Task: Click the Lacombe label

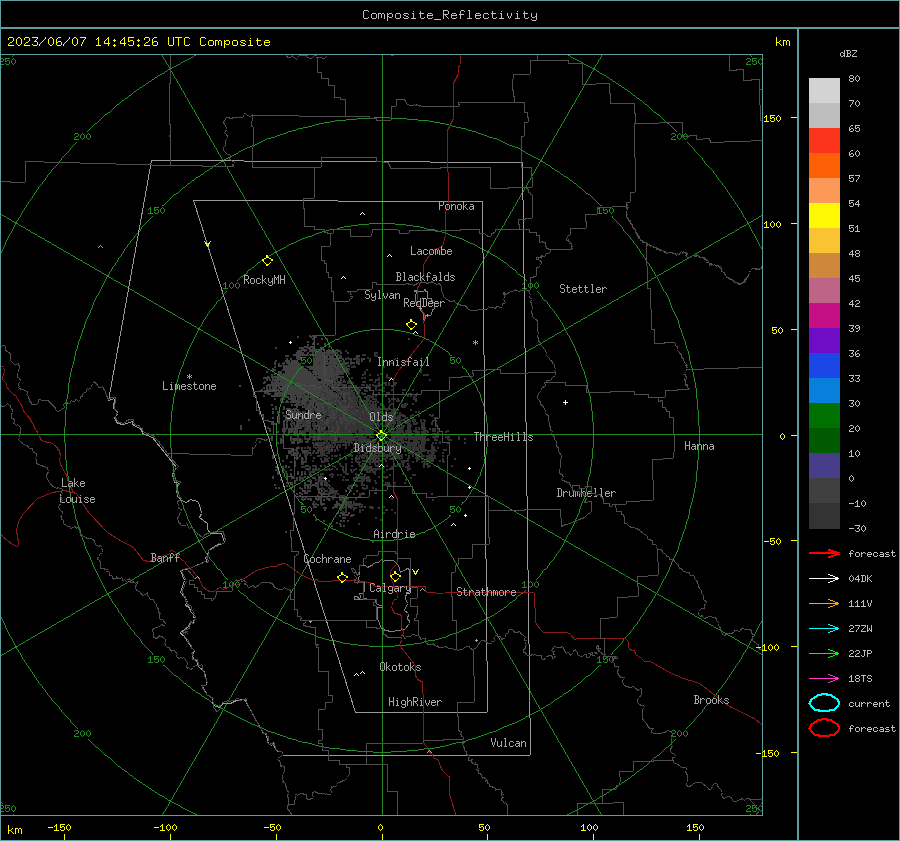Action: pyautogui.click(x=431, y=251)
